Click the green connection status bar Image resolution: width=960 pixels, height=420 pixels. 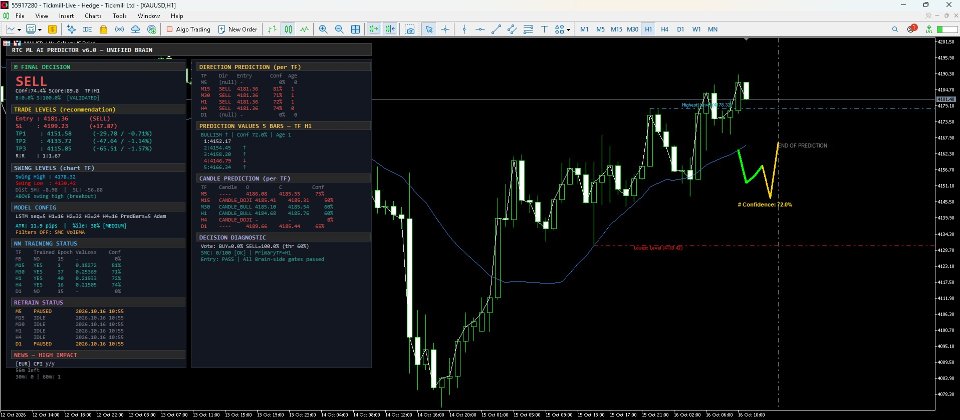945,29
